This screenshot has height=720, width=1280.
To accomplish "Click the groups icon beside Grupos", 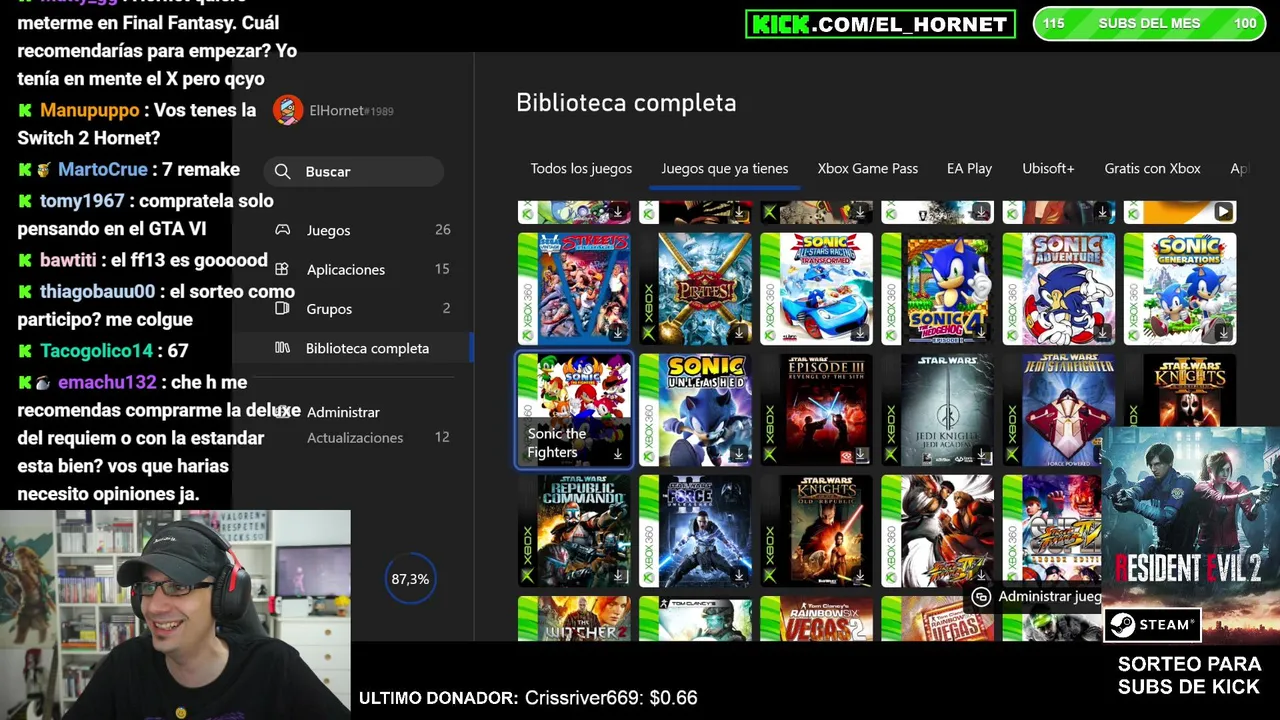I will 282,308.
